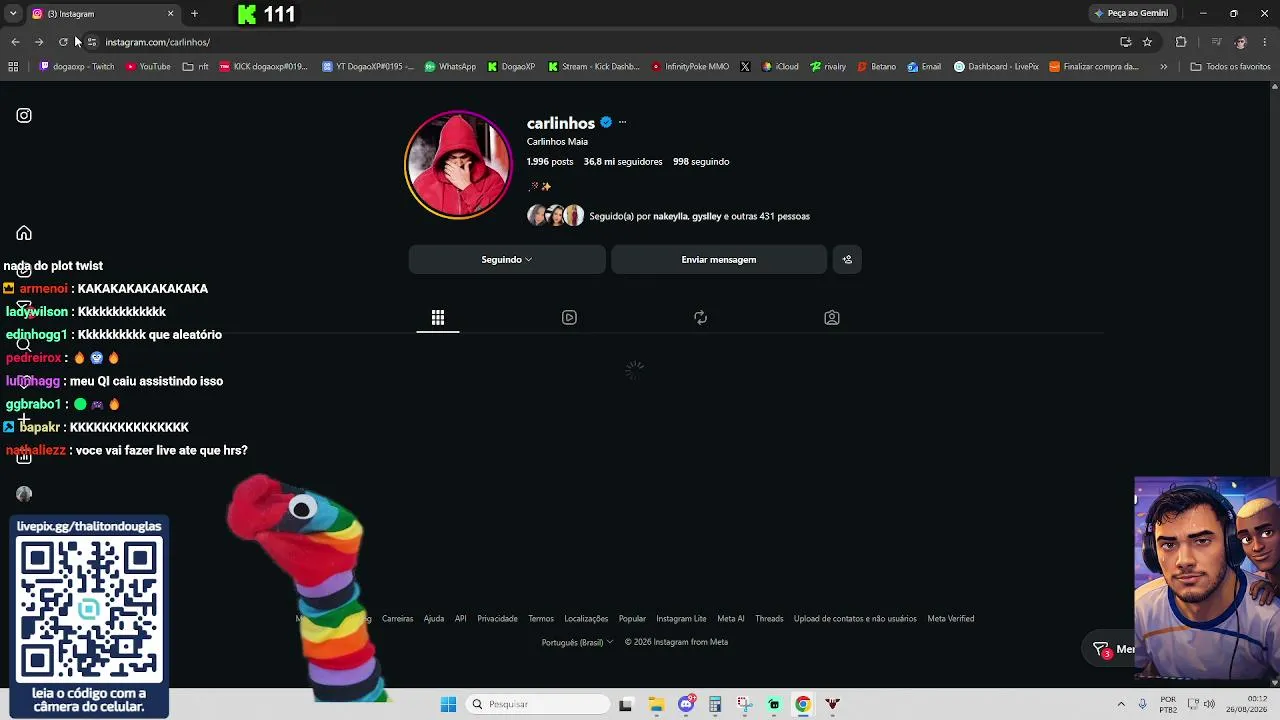This screenshot has width=1280, height=720.
Task: Open the Instagram Lite footer link
Action: [681, 619]
